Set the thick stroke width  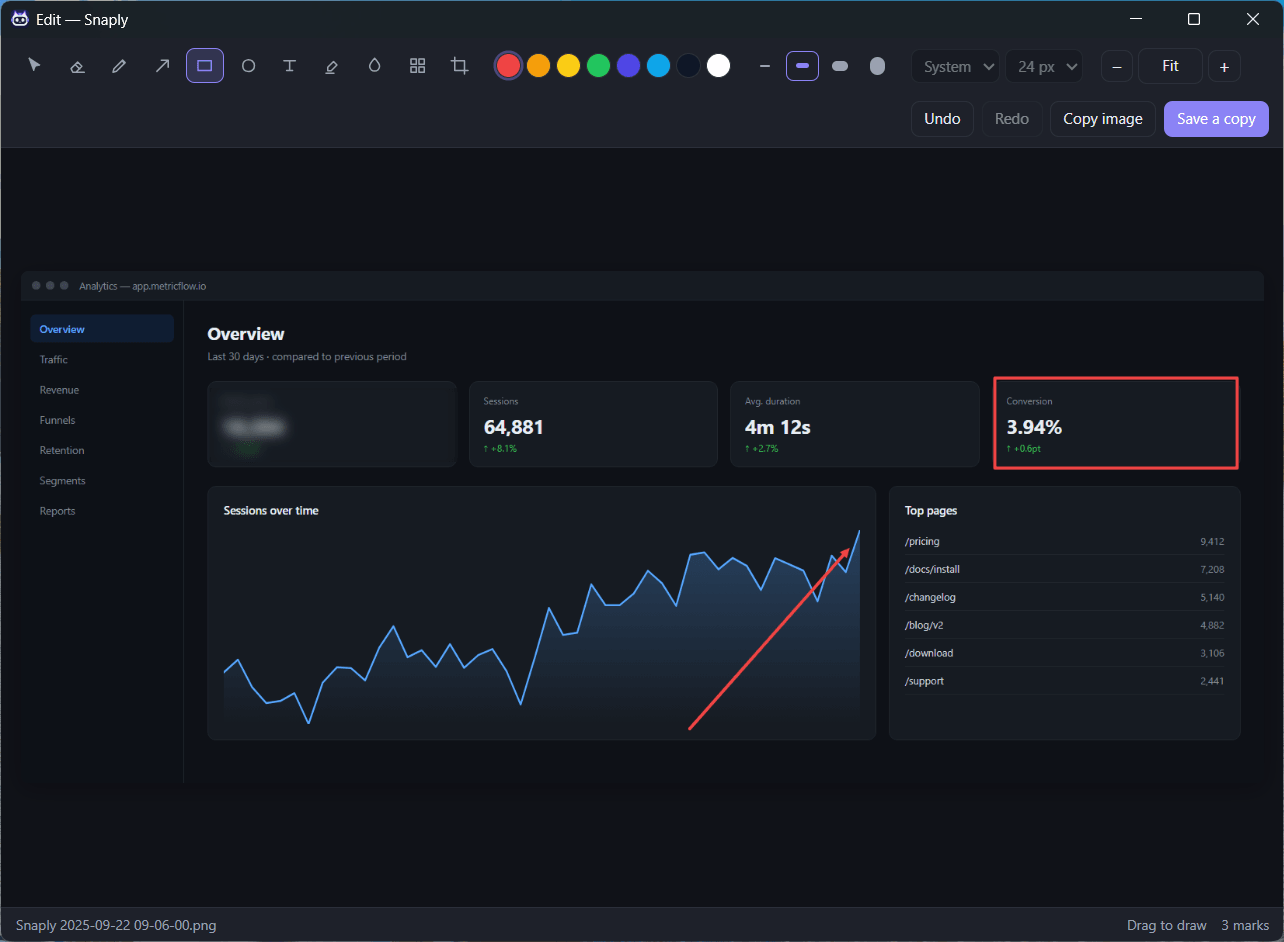pyautogui.click(x=840, y=66)
